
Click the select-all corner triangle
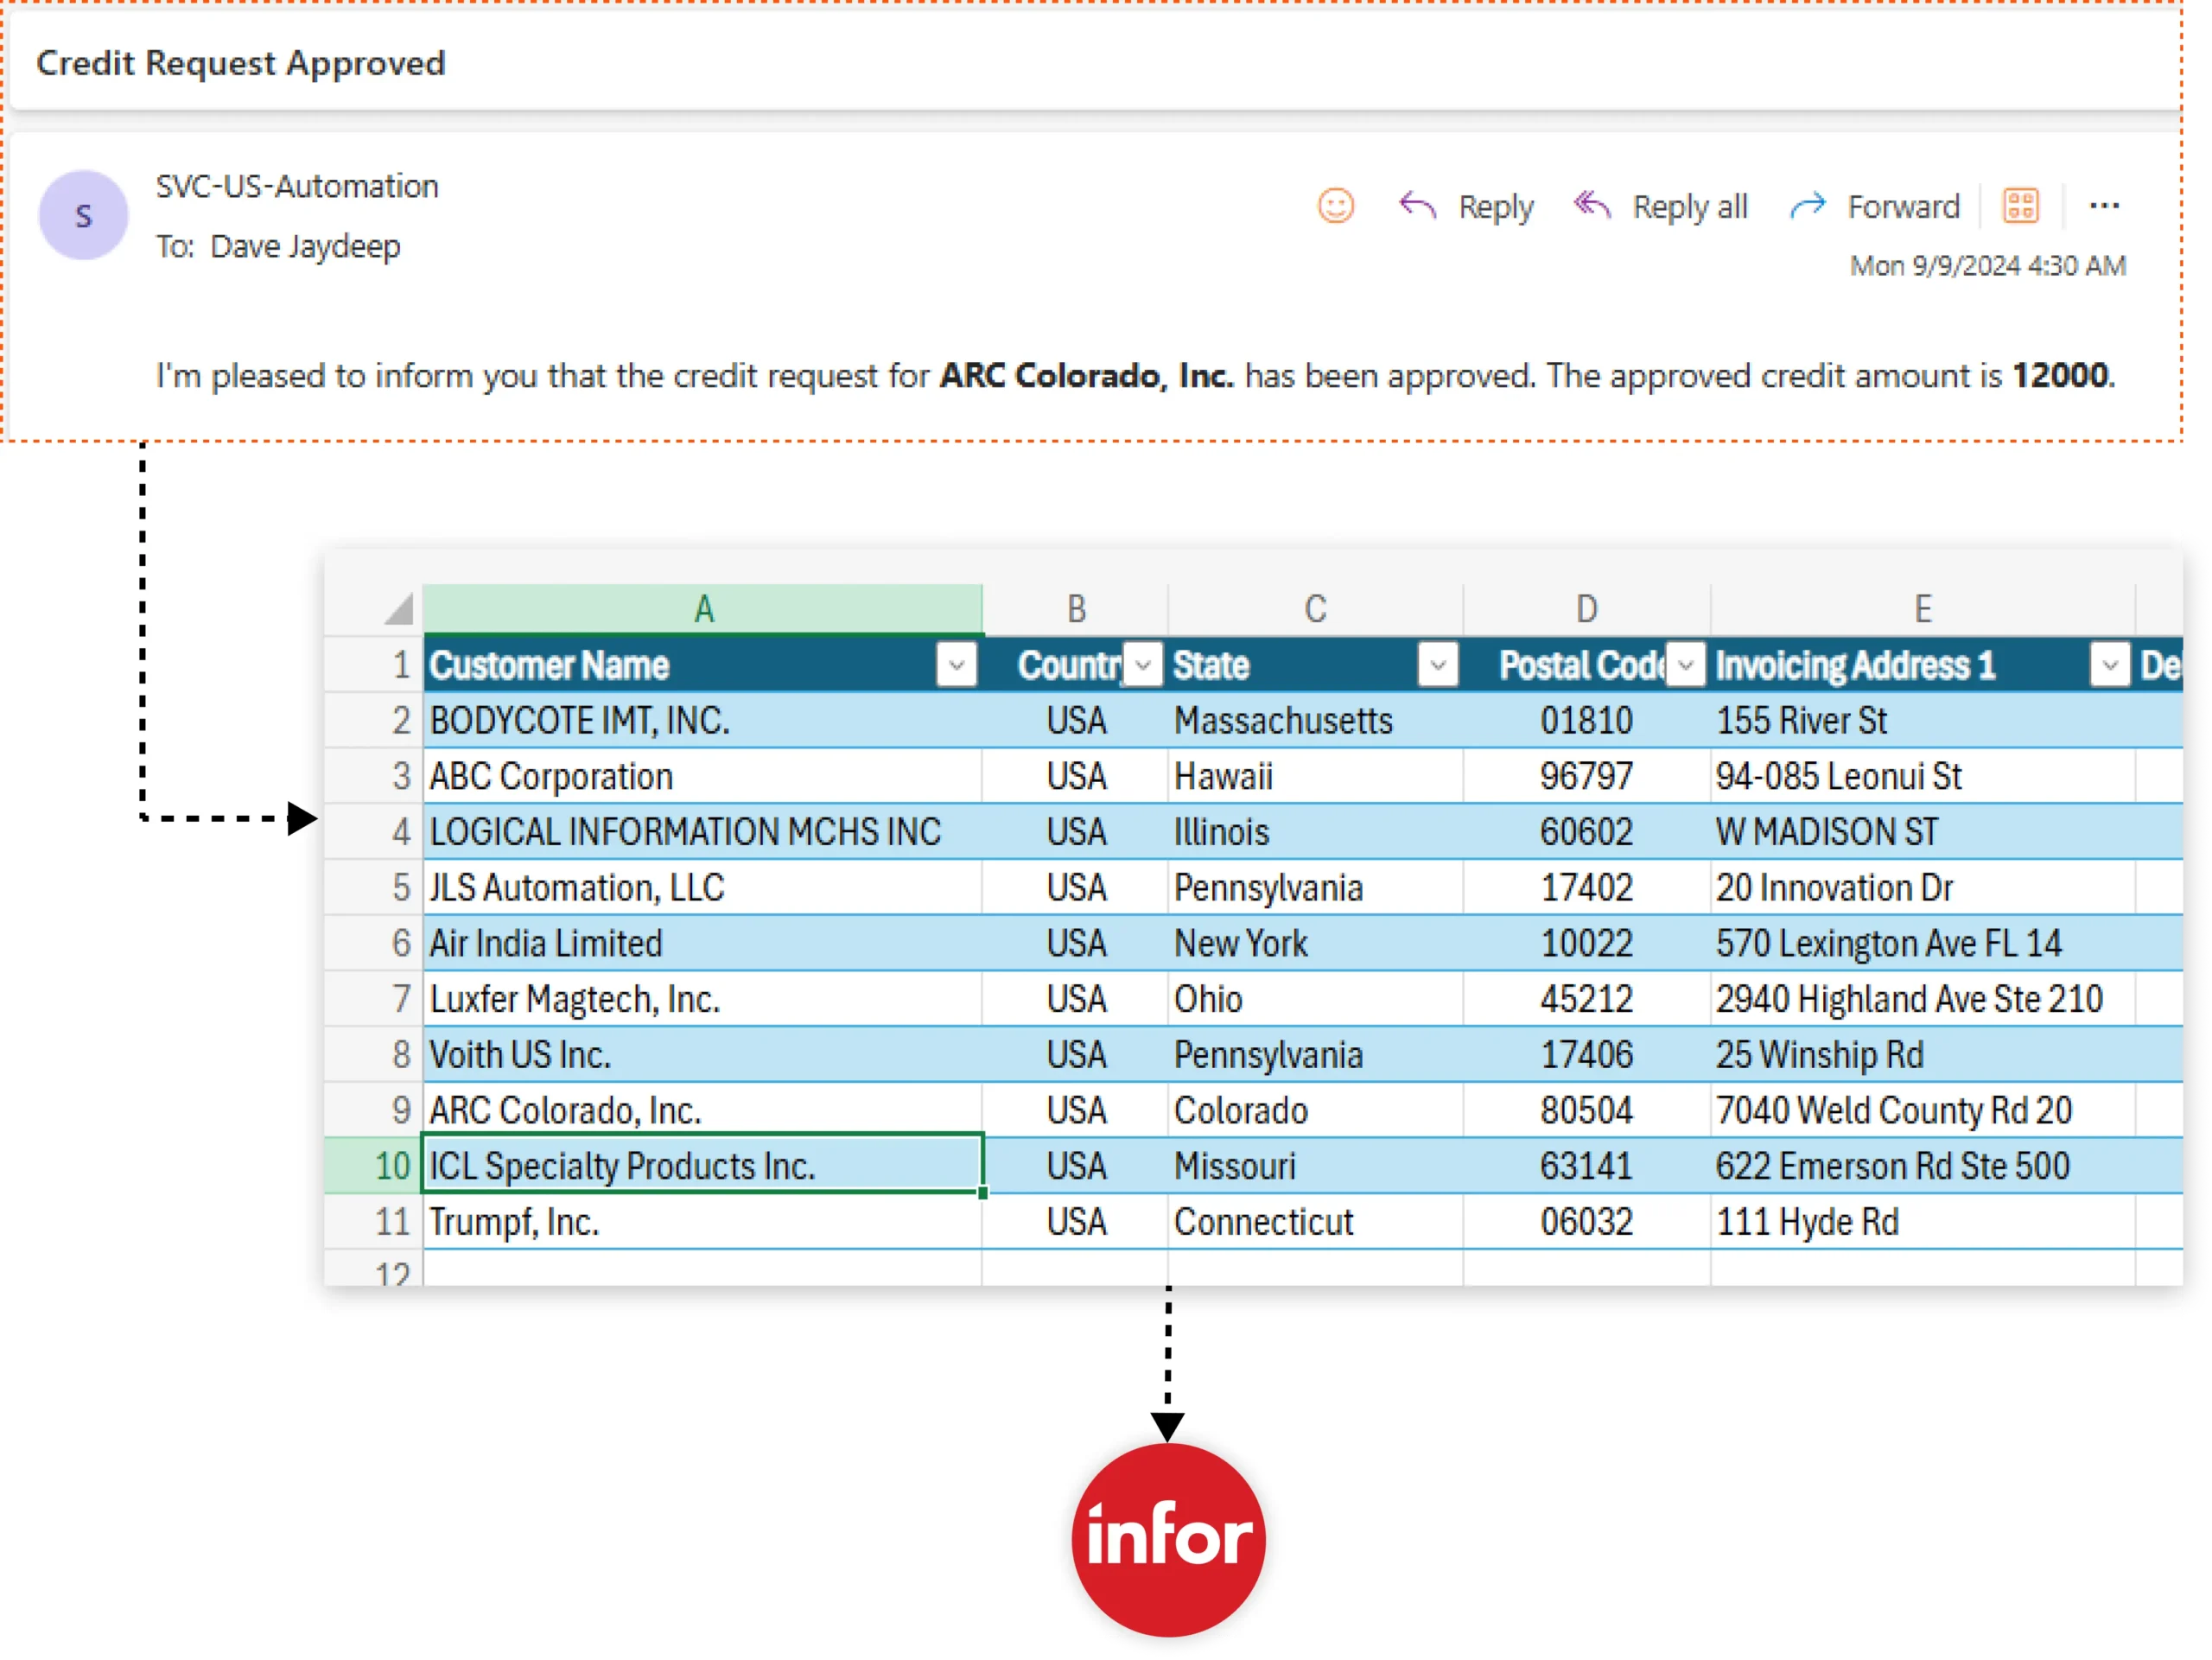(398, 609)
